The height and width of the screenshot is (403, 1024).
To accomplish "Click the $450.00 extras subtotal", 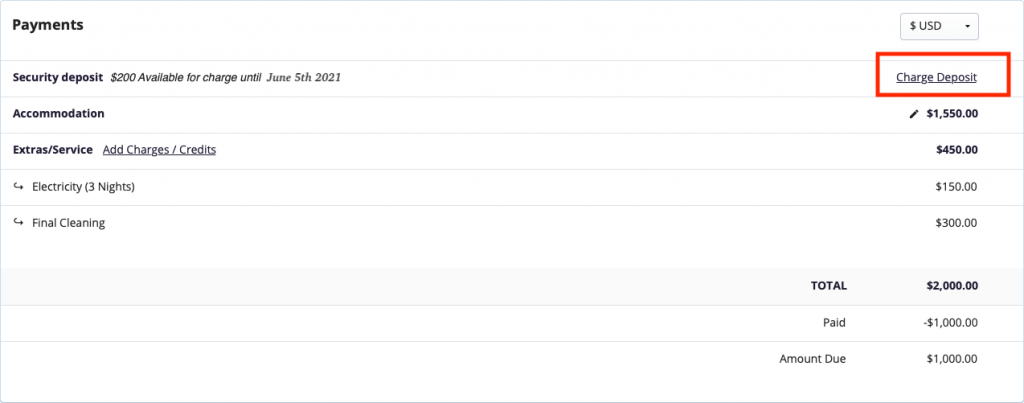I will [956, 150].
